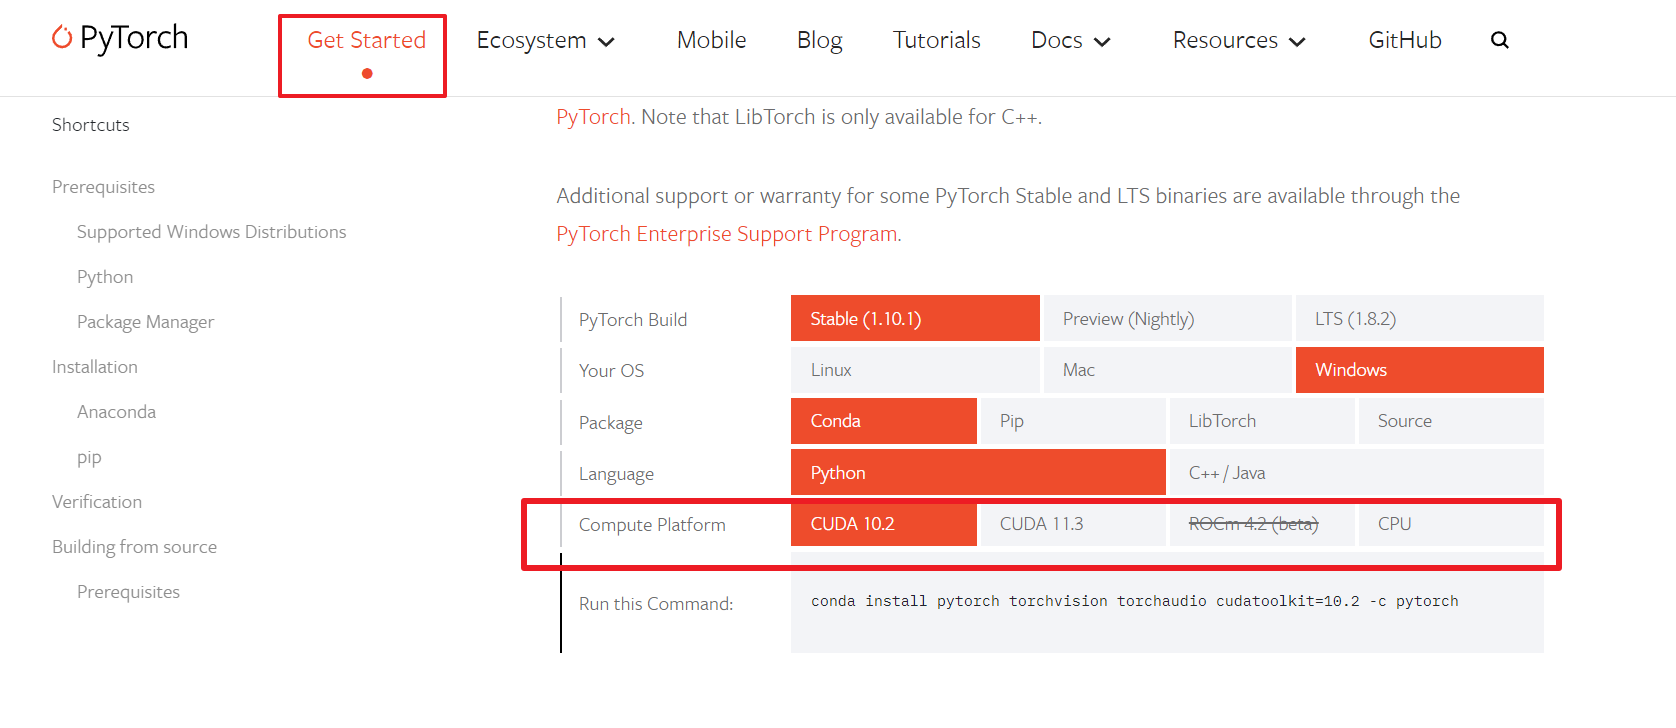
Task: Jump to Prerequisites under Shortcuts
Action: click(103, 187)
